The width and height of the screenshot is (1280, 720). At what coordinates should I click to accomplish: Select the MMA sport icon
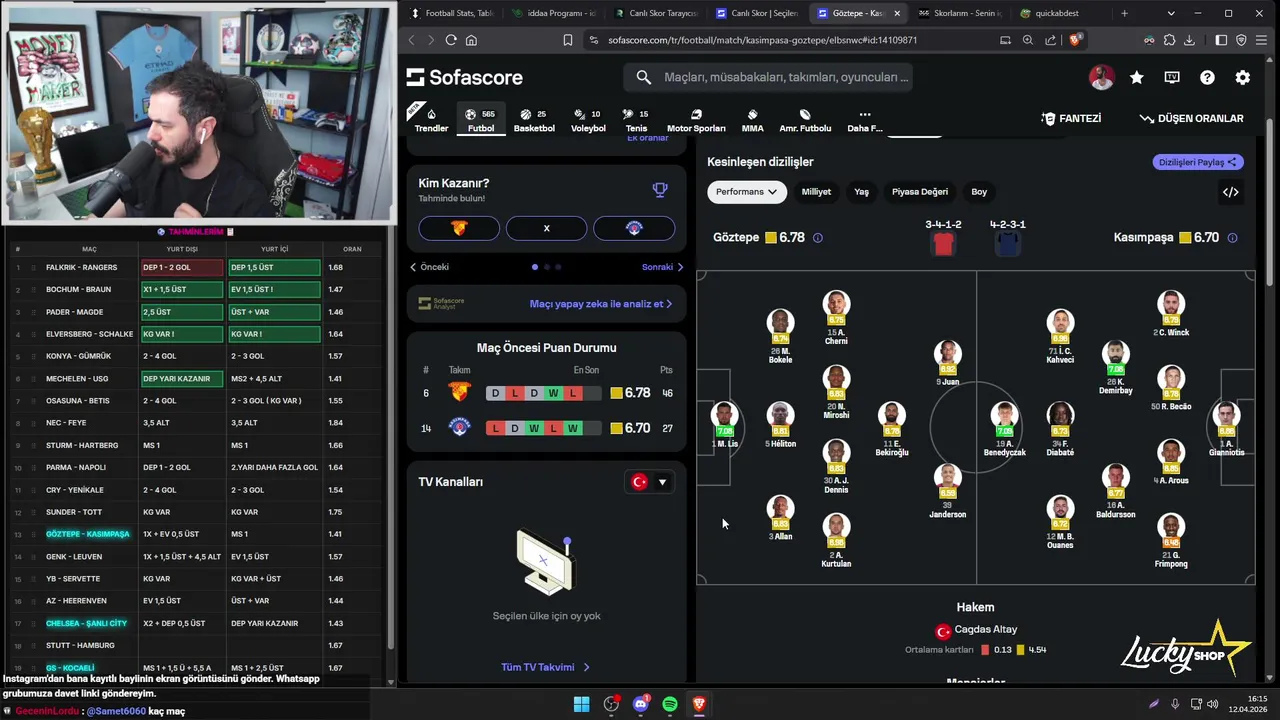[752, 120]
